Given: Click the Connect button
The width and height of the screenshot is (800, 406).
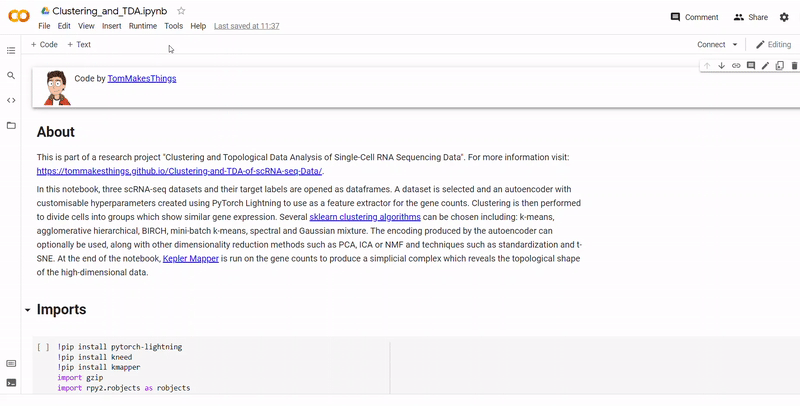Looking at the screenshot, I should tap(711, 44).
